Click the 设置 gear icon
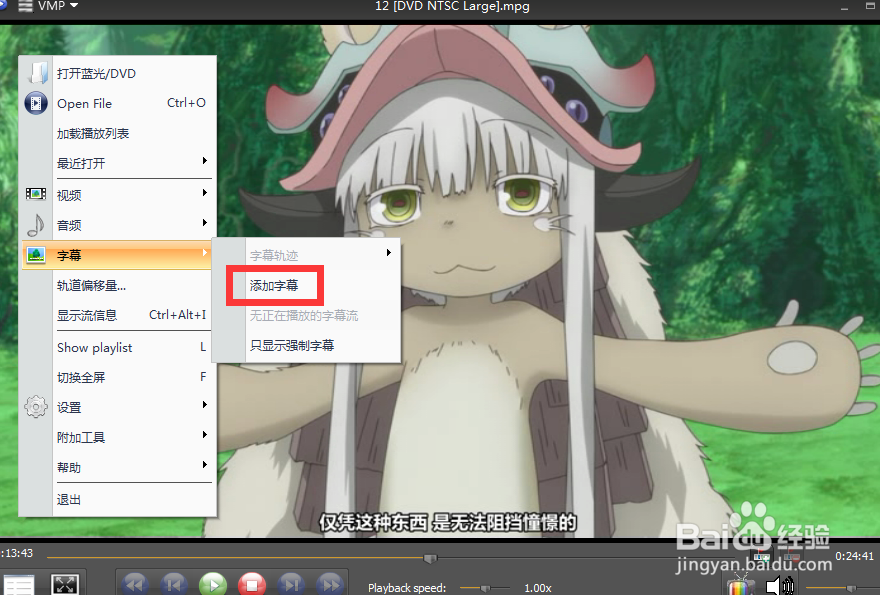This screenshot has width=880, height=595. pos(36,406)
